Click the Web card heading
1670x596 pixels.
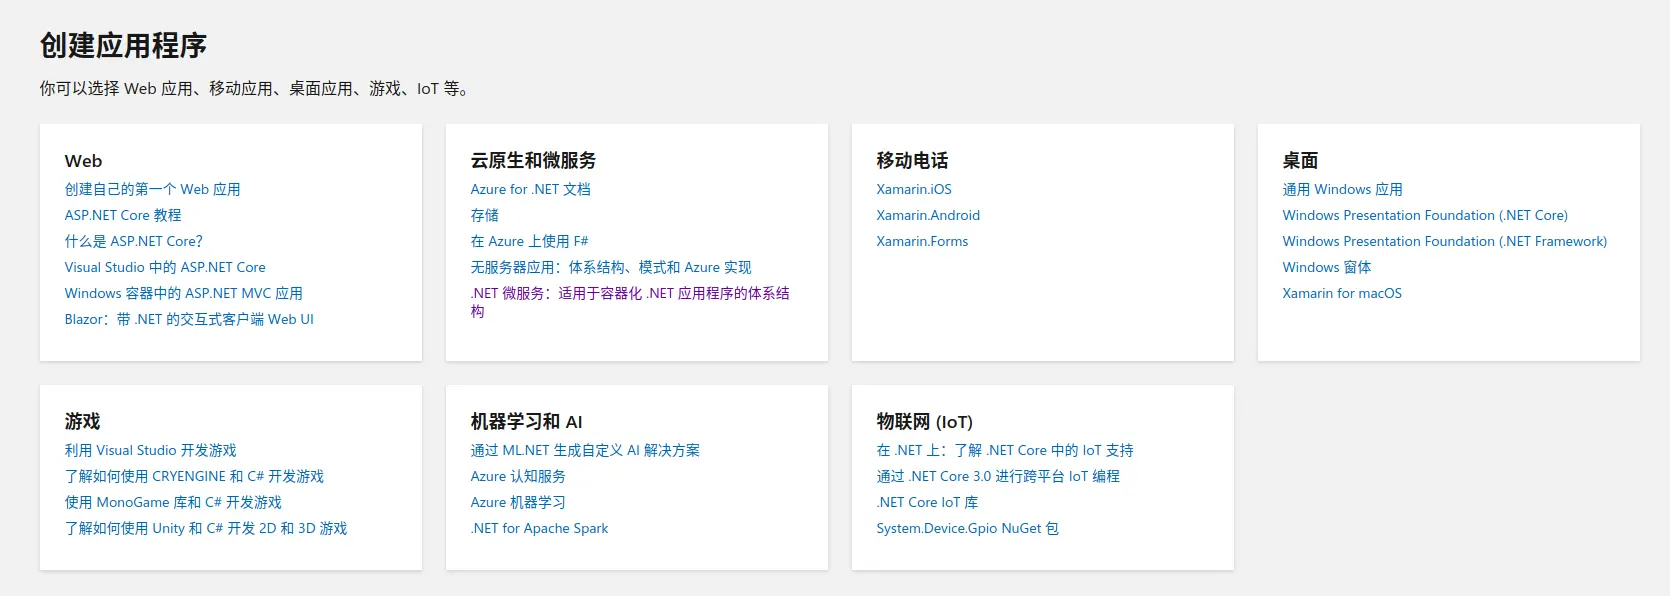pyautogui.click(x=83, y=161)
